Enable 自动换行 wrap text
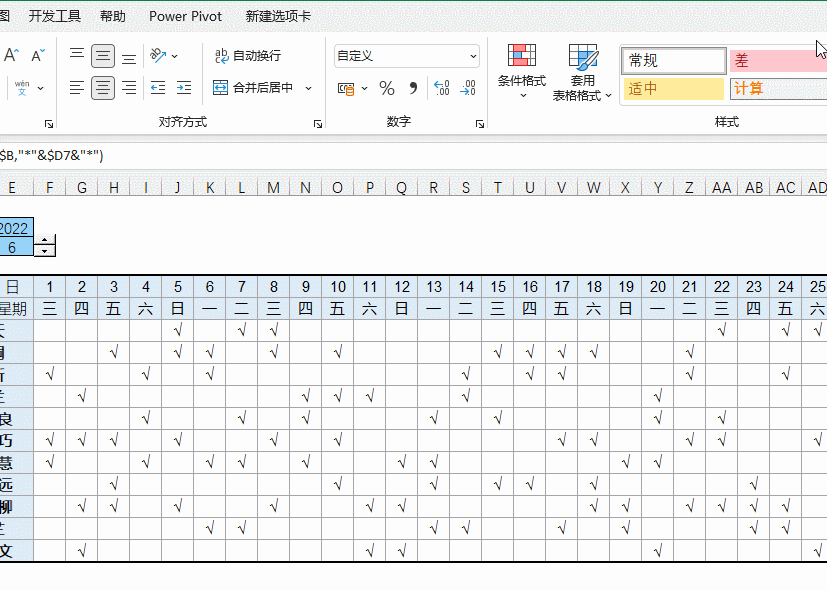 pos(248,55)
